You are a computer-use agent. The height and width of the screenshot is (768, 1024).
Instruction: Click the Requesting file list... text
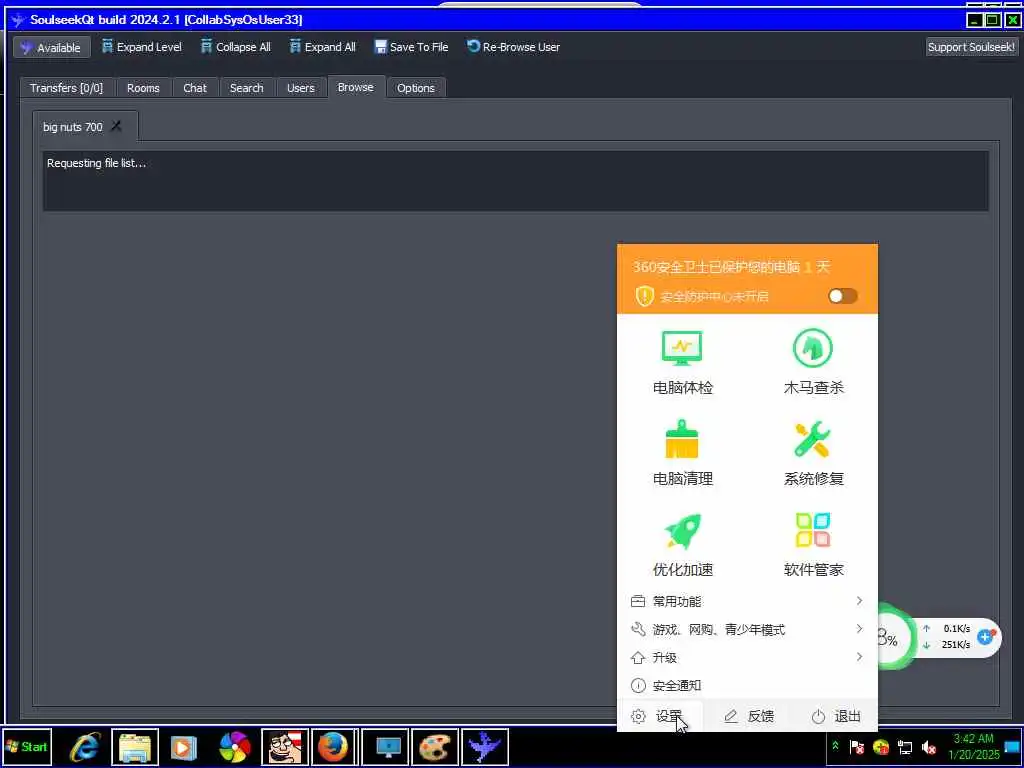(96, 163)
